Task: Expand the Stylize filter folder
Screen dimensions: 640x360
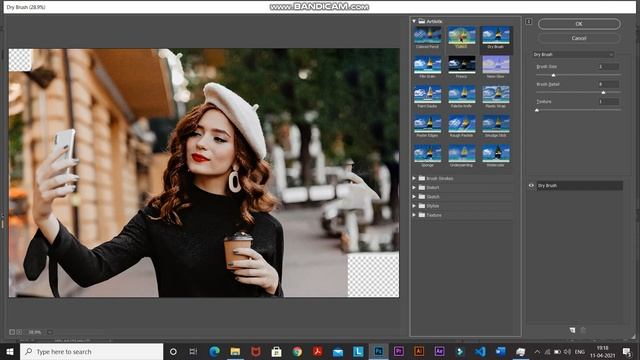Action: 414,206
